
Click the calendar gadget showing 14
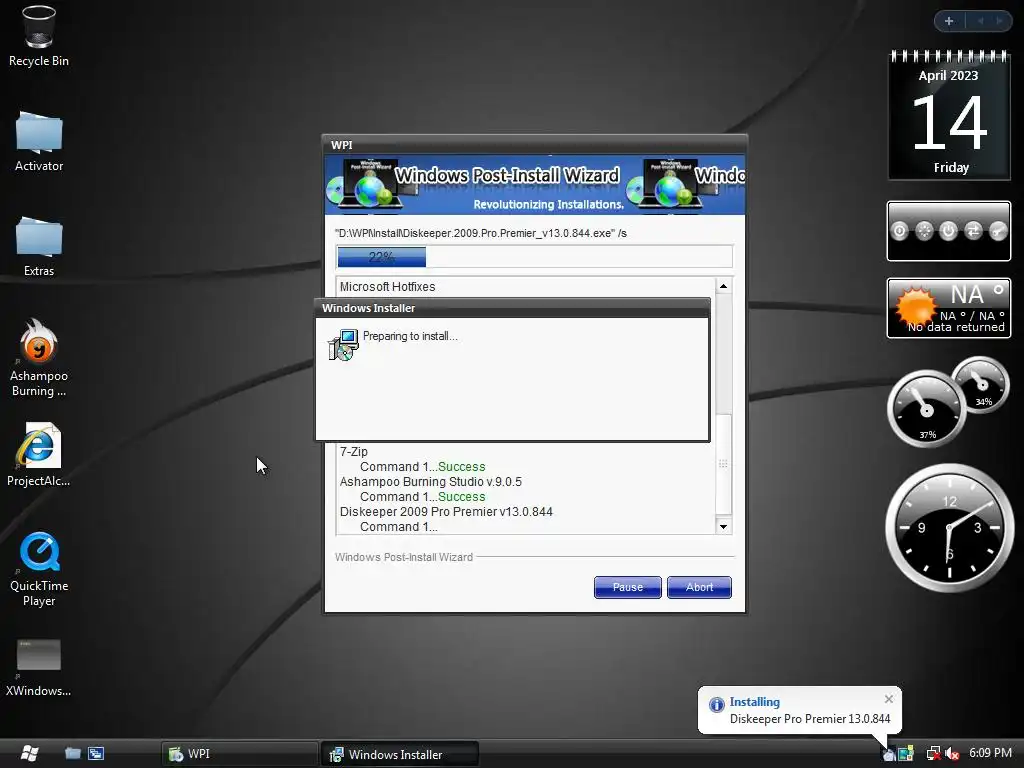(949, 115)
